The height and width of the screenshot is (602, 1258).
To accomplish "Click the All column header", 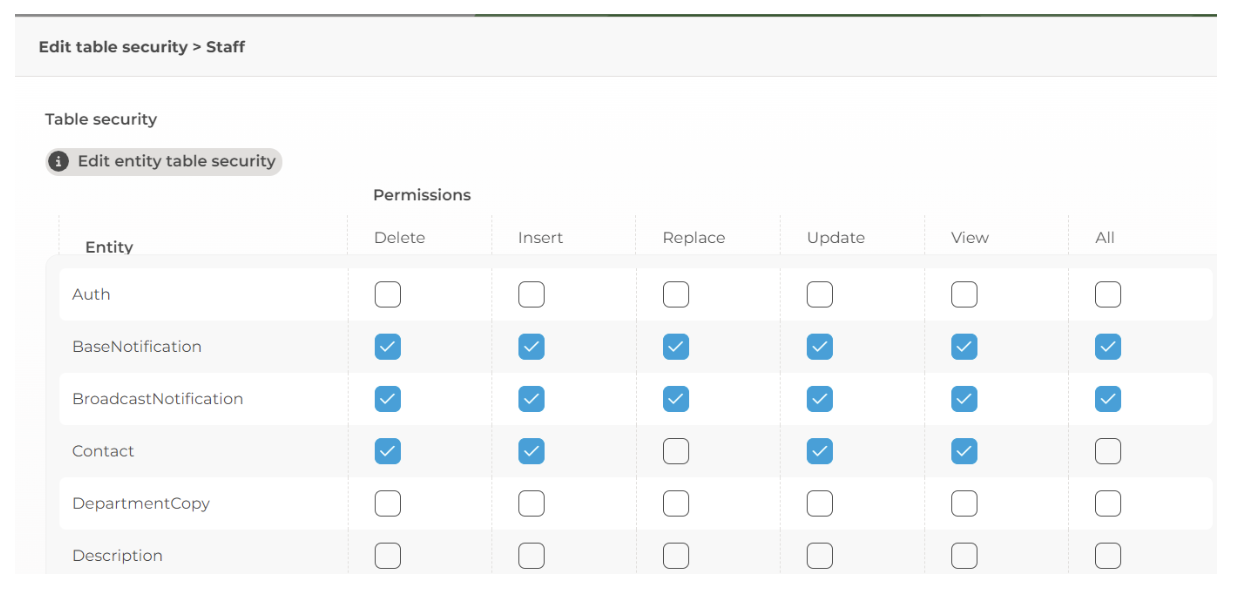I will point(1104,238).
